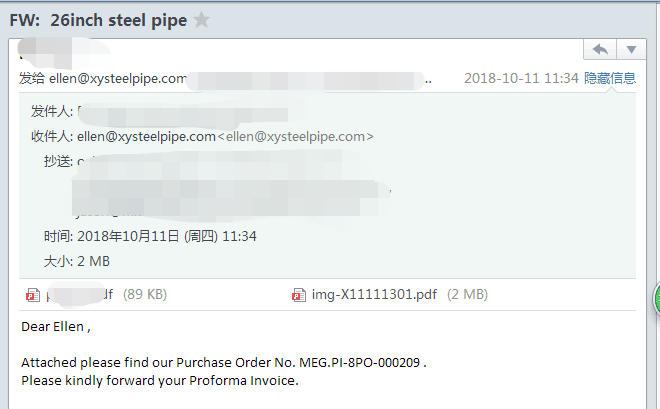Click ellen@xysteelpipe.com in the 收件人 row
Image resolution: width=660 pixels, height=409 pixels.
click(x=146, y=137)
